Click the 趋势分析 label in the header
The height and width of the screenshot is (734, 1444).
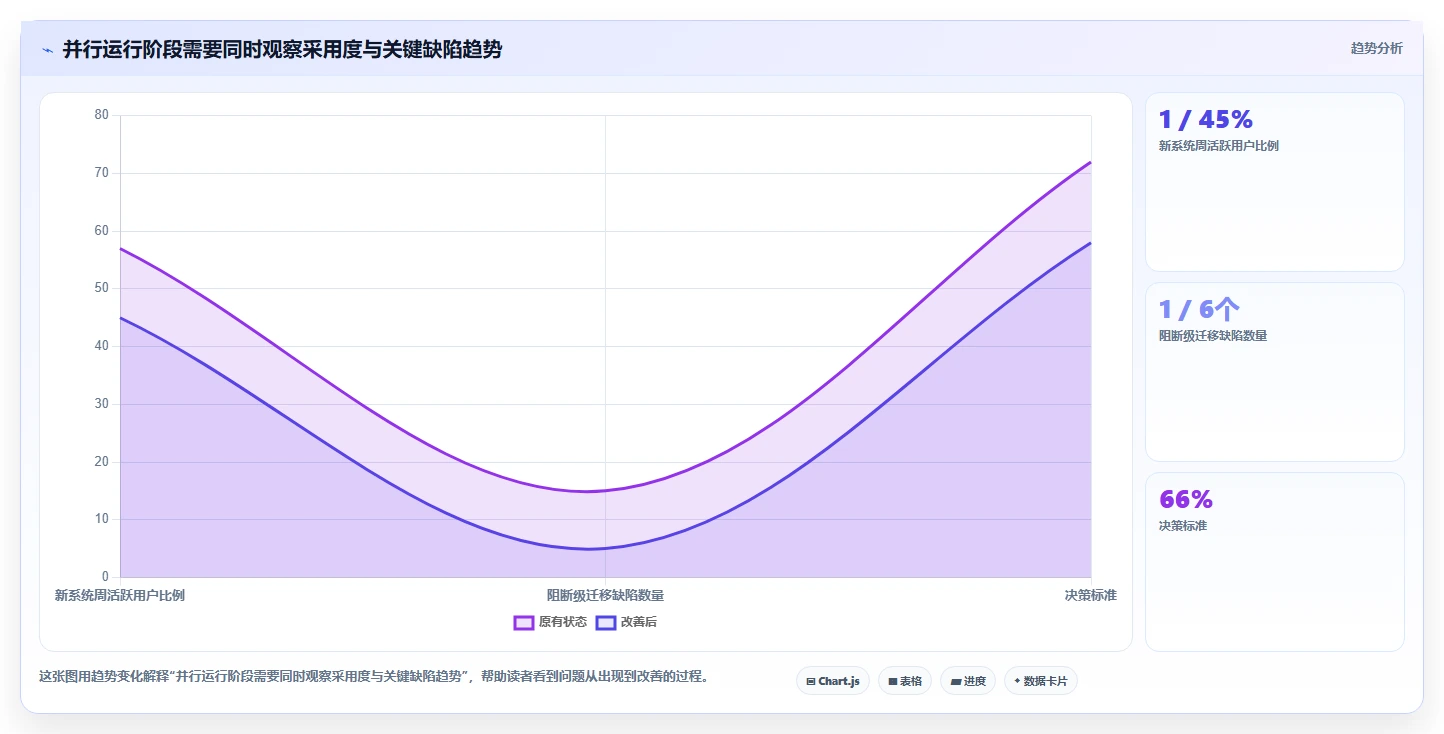point(1376,48)
